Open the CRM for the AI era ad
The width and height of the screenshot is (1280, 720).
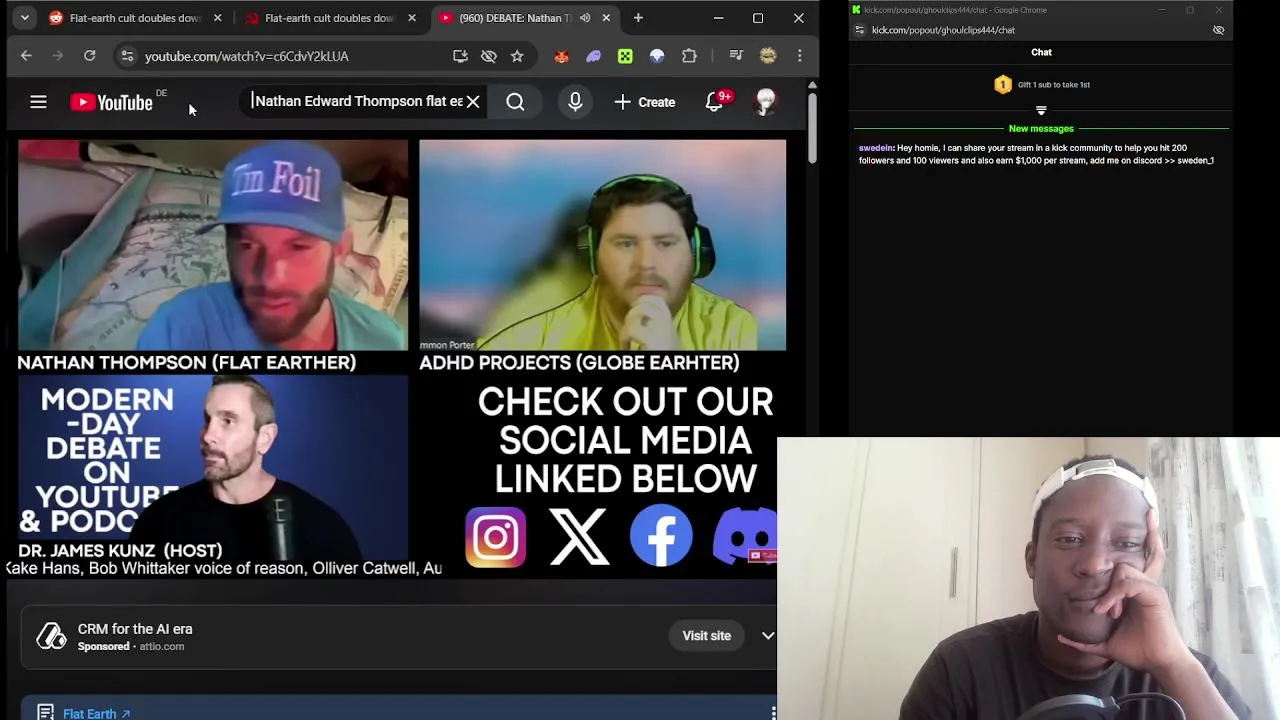(135, 629)
